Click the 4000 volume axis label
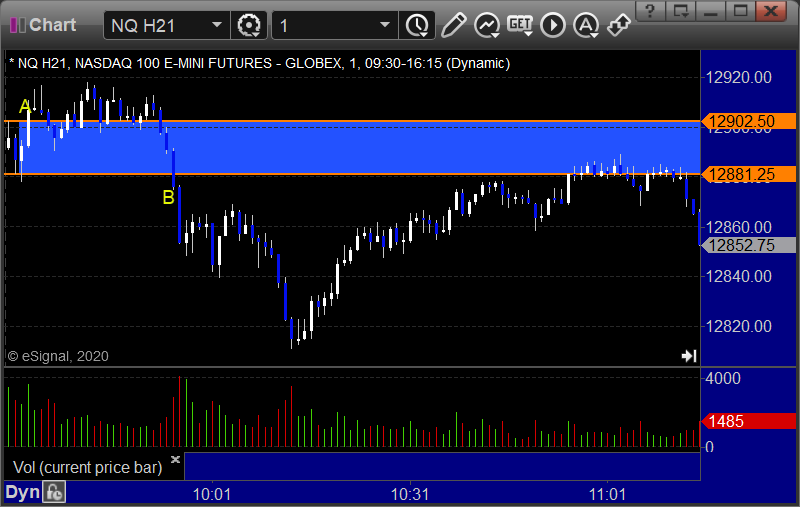 point(723,378)
